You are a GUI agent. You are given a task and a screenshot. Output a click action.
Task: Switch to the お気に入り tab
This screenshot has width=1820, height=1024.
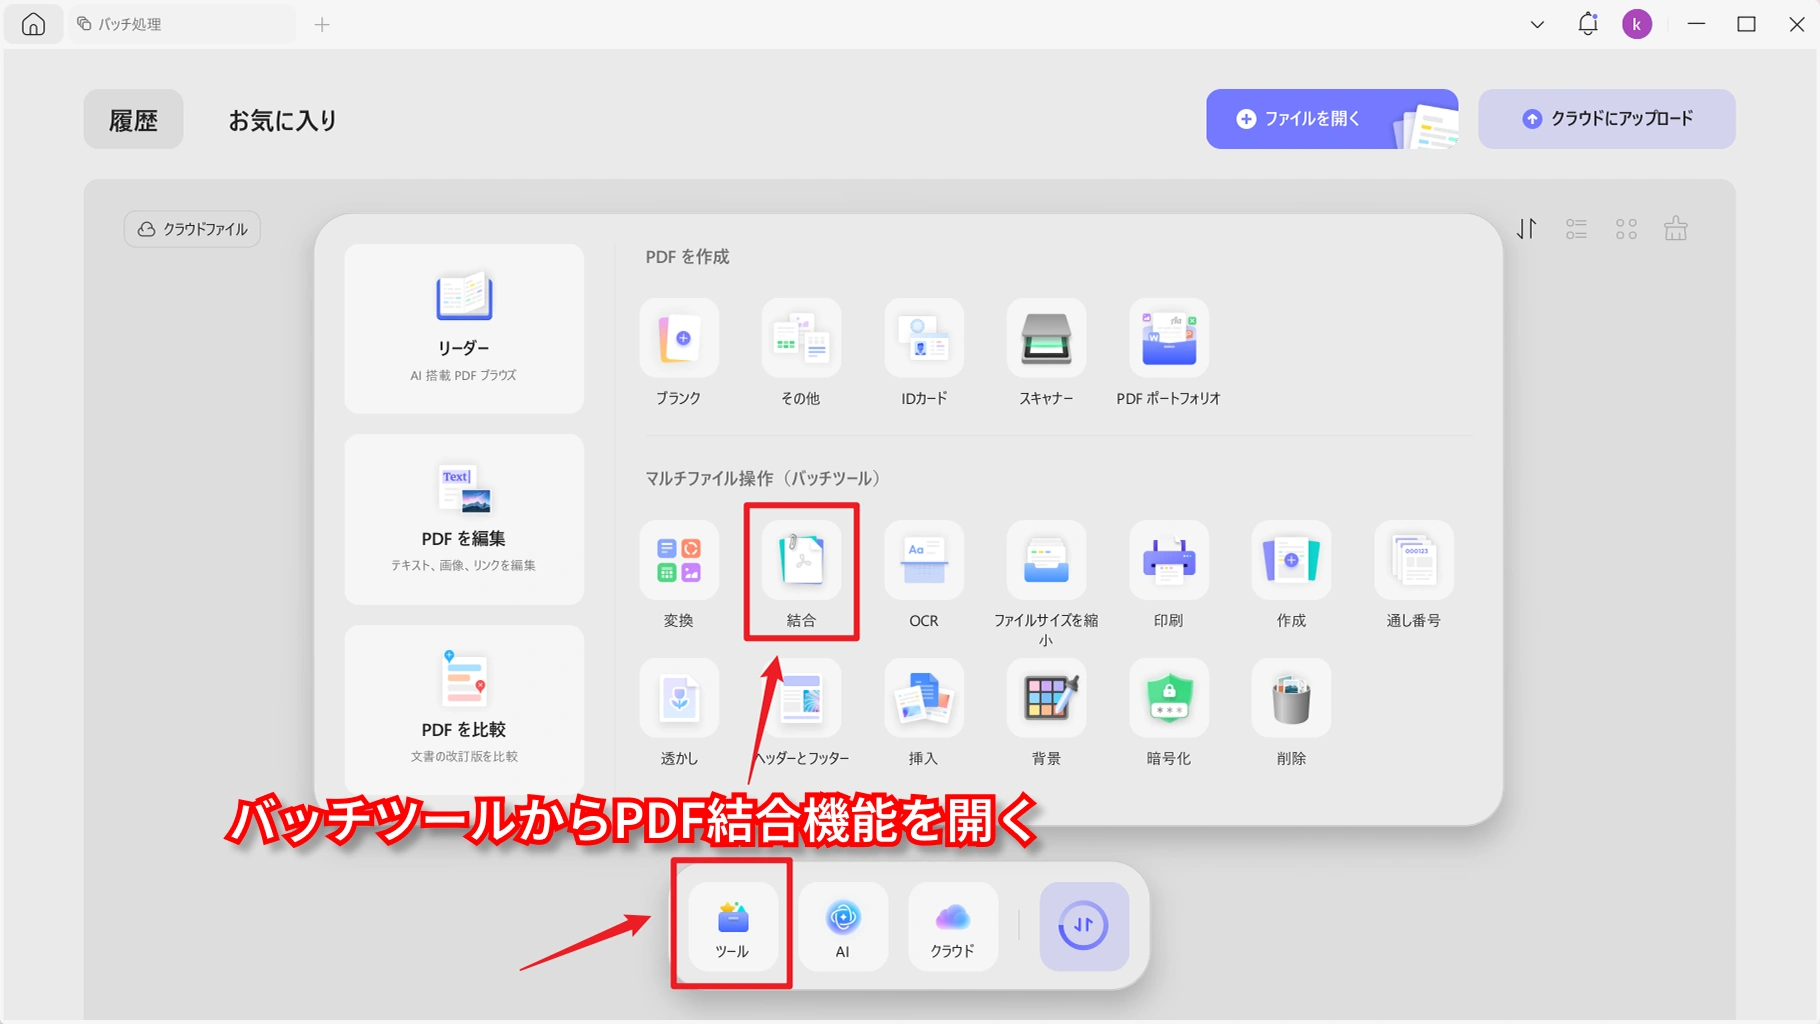[283, 120]
